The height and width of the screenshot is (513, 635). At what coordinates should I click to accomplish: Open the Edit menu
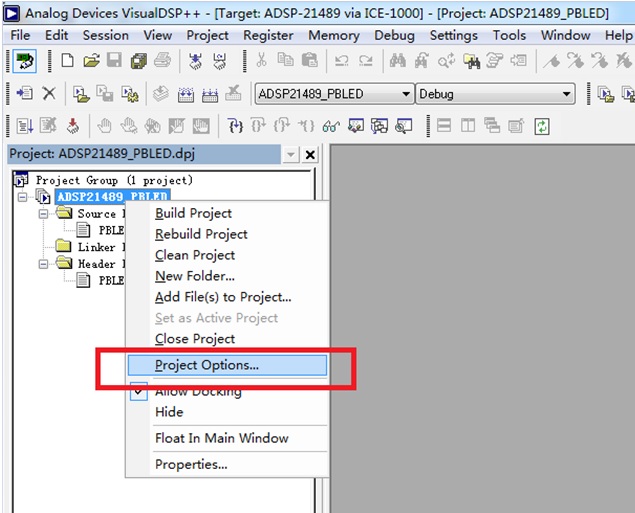point(56,36)
